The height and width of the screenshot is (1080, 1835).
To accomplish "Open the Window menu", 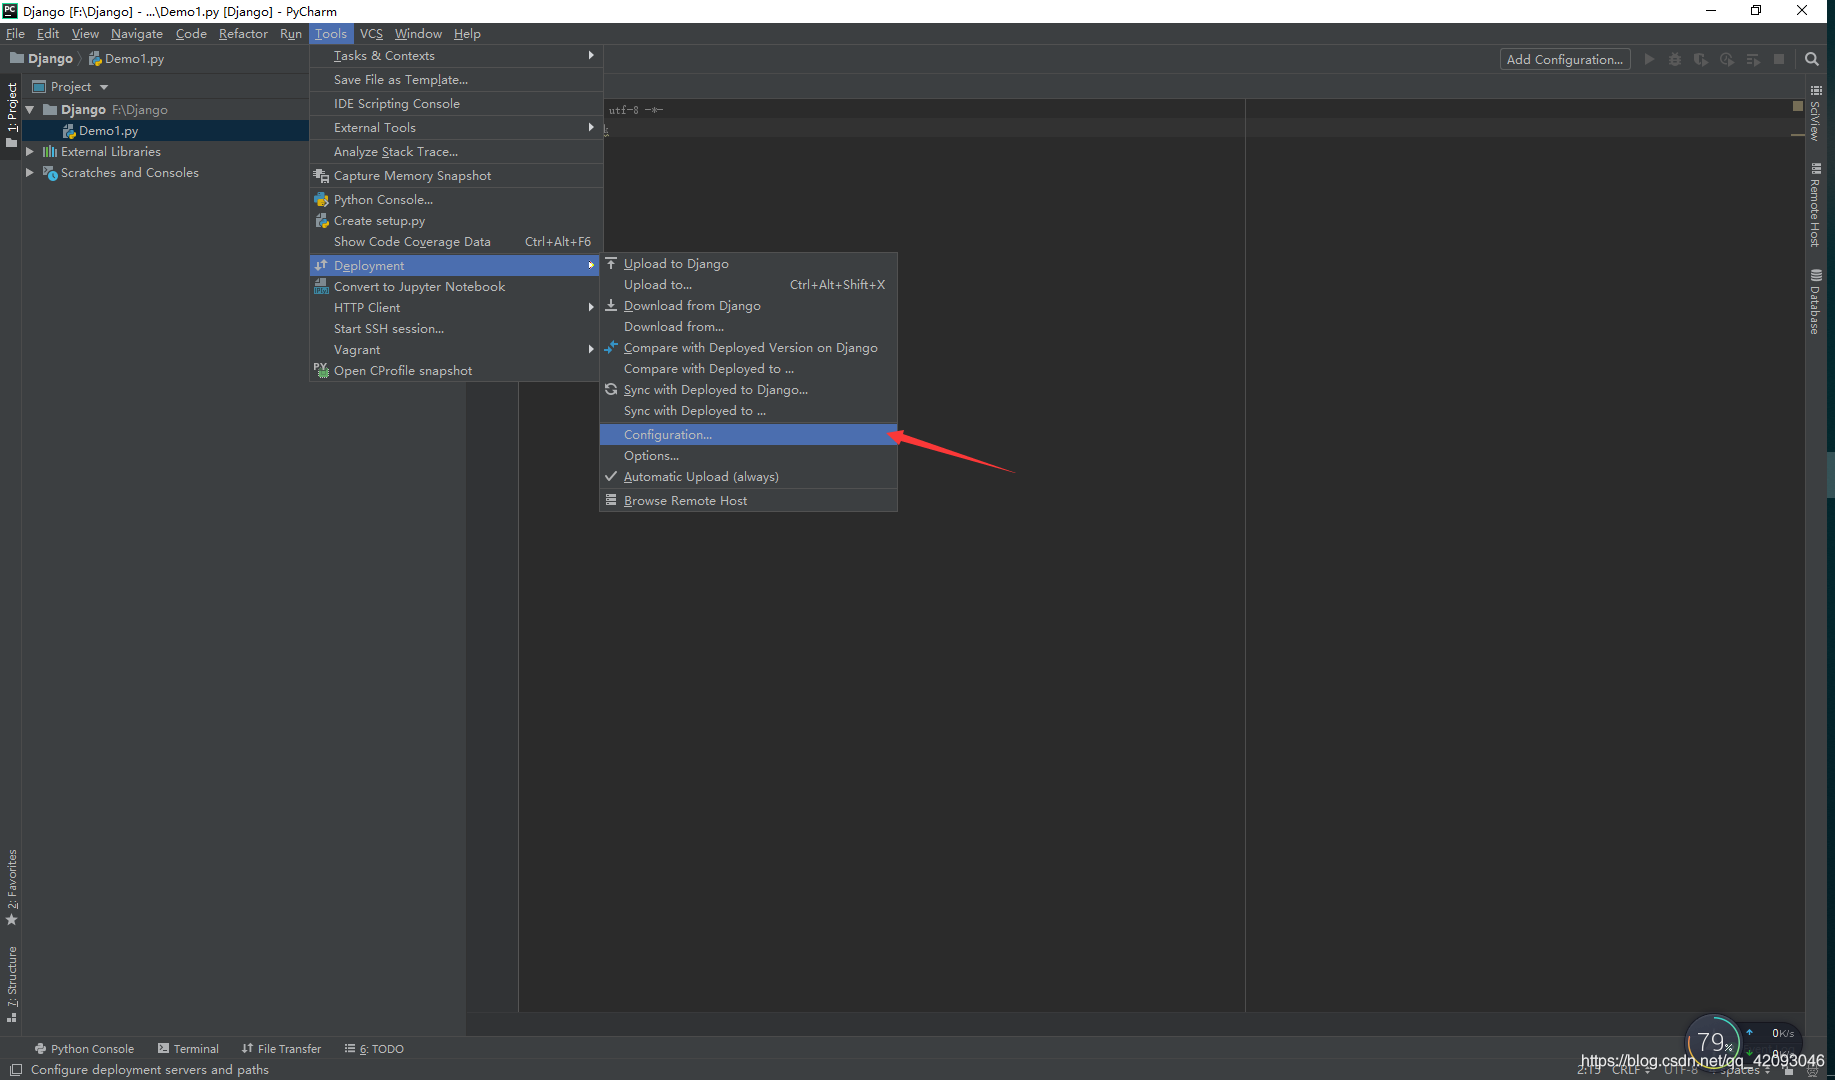I will [x=418, y=34].
